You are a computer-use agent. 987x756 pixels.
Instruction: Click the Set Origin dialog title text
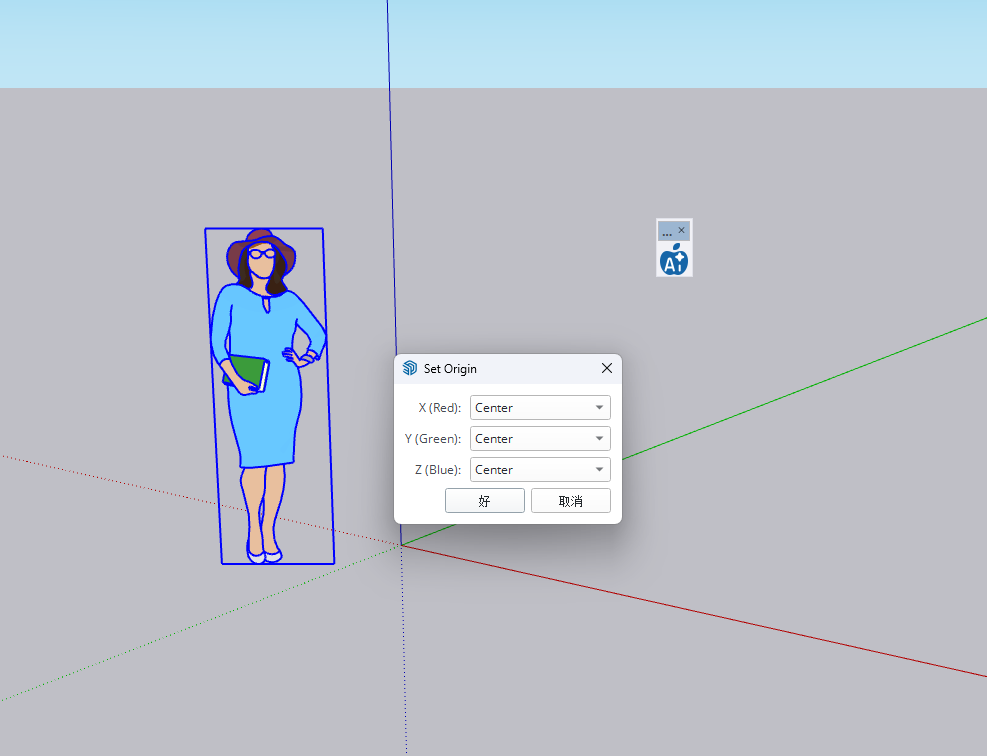(x=450, y=369)
